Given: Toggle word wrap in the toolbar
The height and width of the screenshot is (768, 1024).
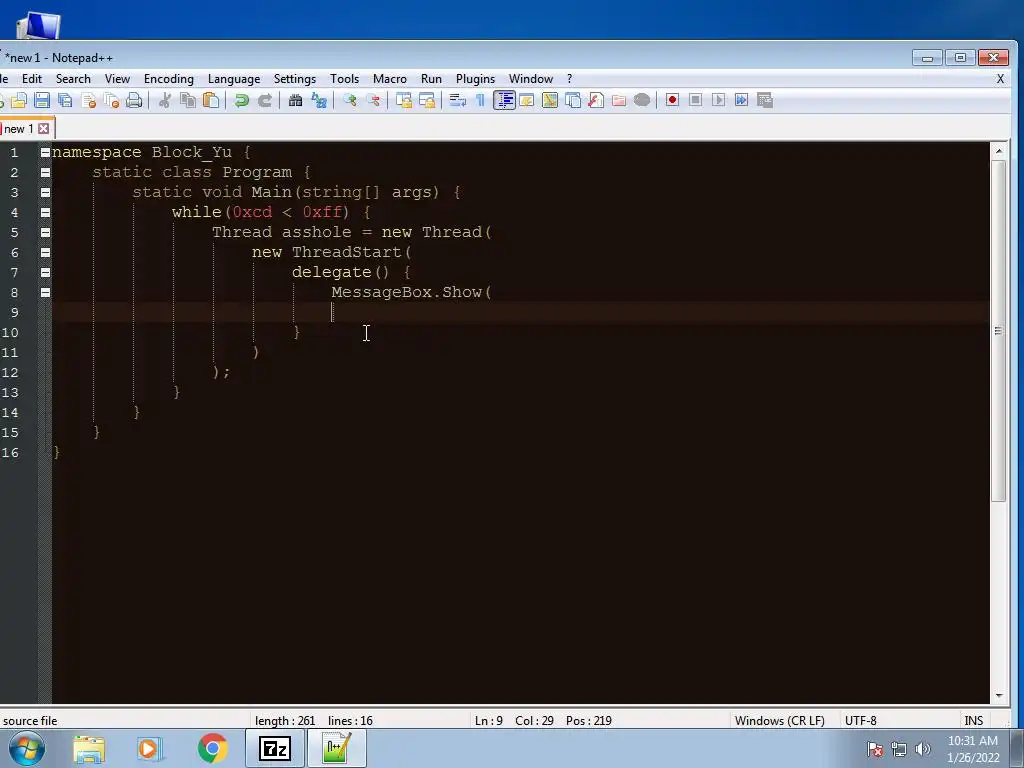Looking at the screenshot, I should point(457,100).
